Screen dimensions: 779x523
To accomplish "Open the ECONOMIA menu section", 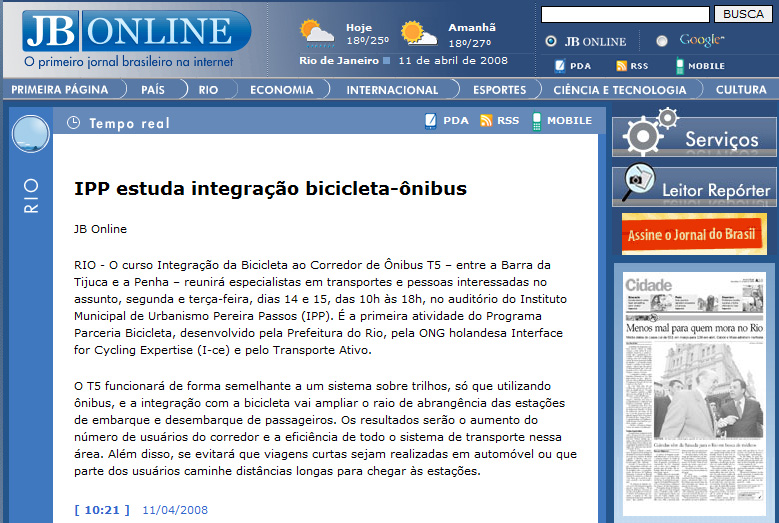I will pos(281,90).
